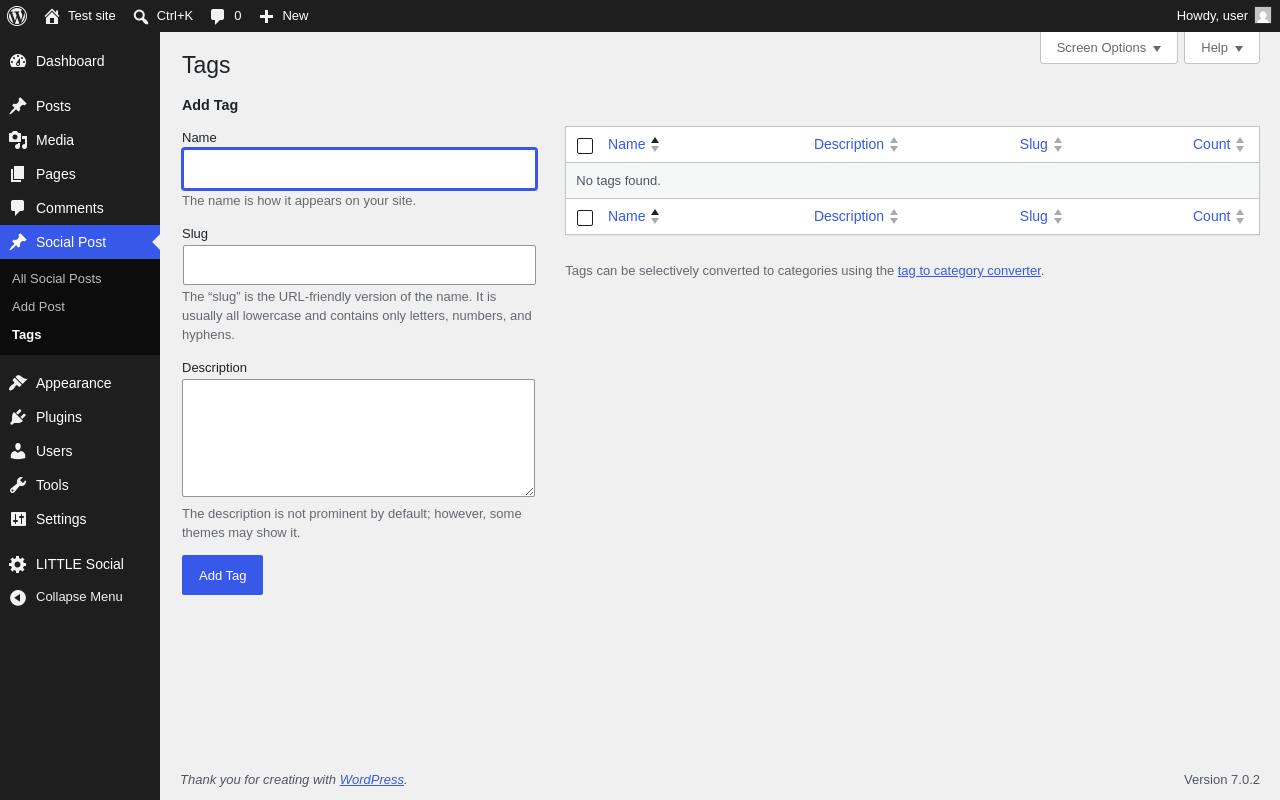
Task: Focus the tag Name input field
Action: (x=359, y=169)
